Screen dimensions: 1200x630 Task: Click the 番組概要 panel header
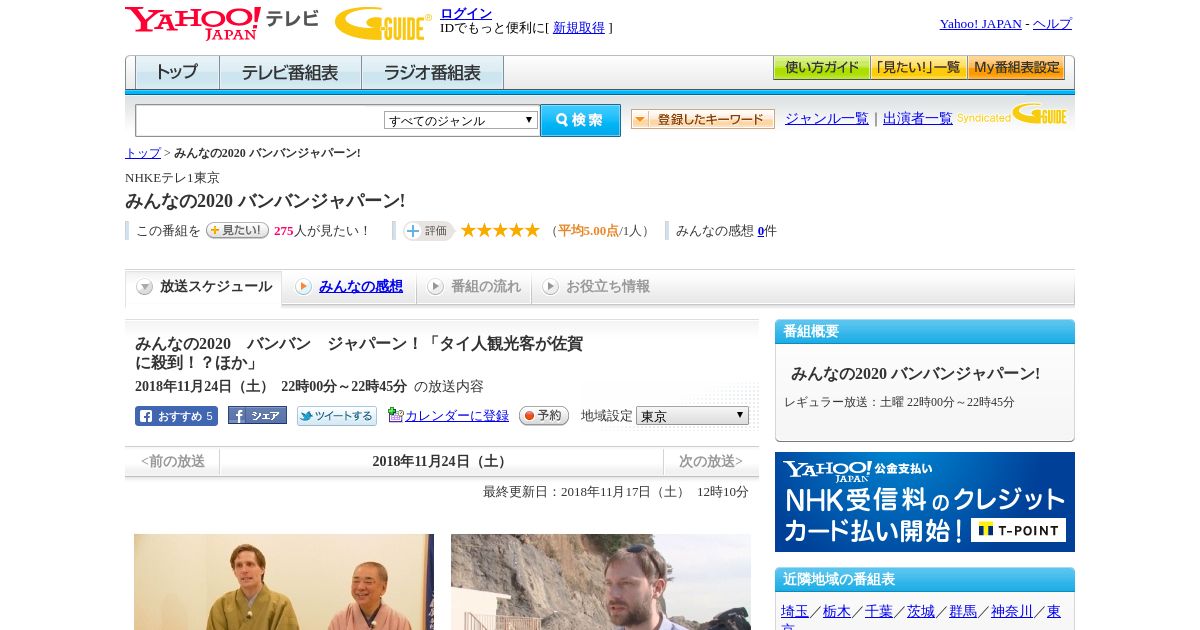tap(925, 332)
